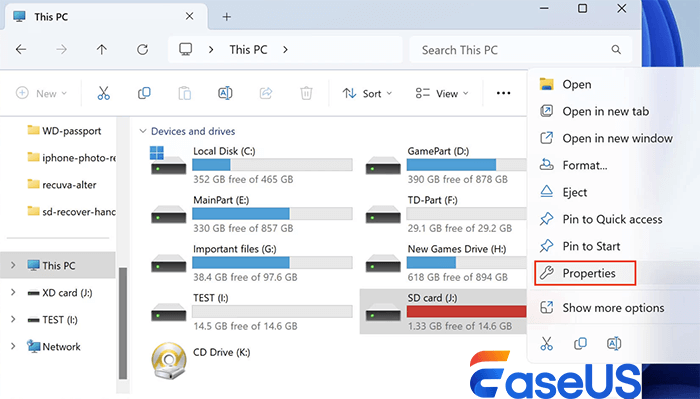Click SD card (J:) red usage bar
Image resolution: width=700 pixels, height=399 pixels.
(467, 312)
